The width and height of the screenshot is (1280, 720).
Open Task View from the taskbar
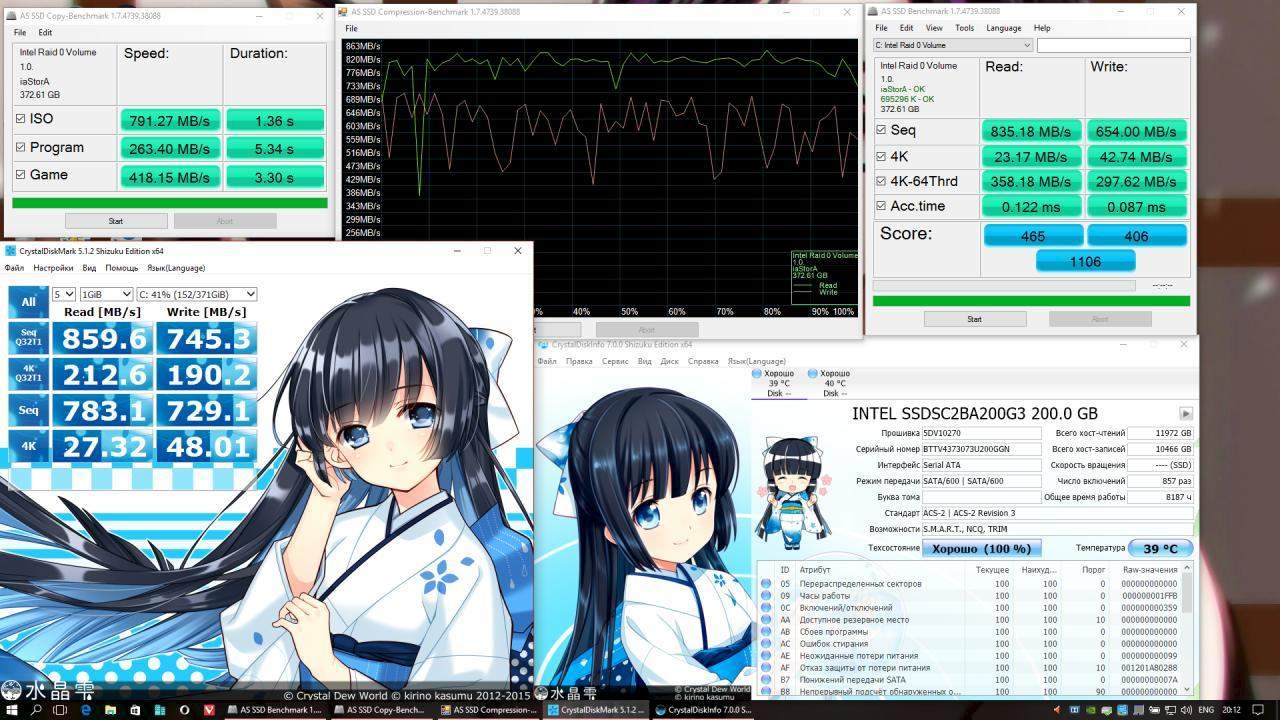pos(61,710)
